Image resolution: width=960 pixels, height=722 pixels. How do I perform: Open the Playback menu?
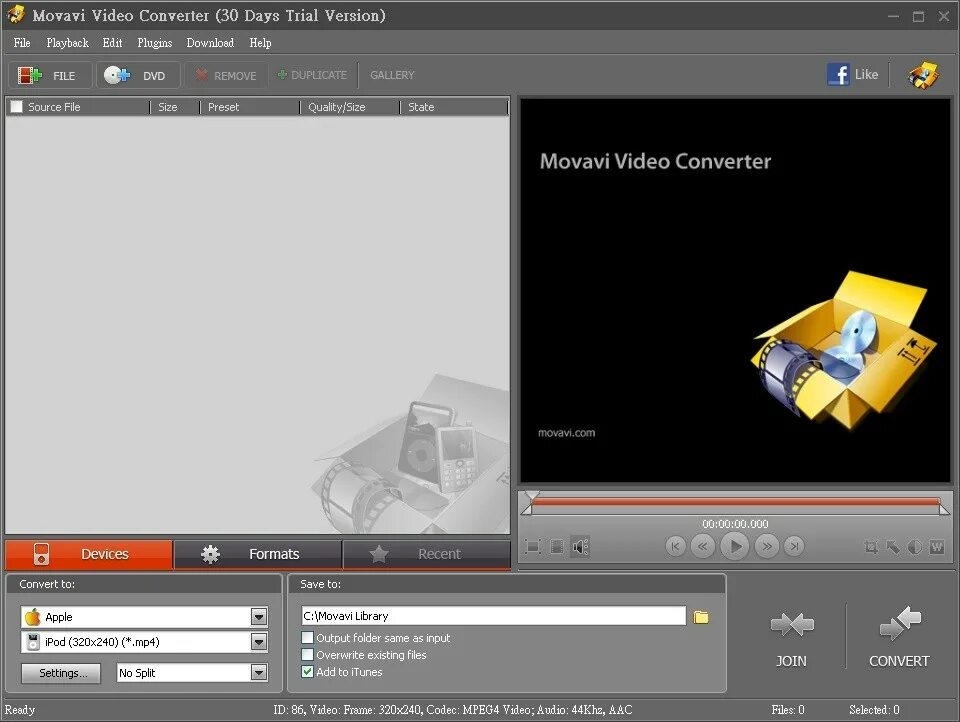tap(67, 43)
